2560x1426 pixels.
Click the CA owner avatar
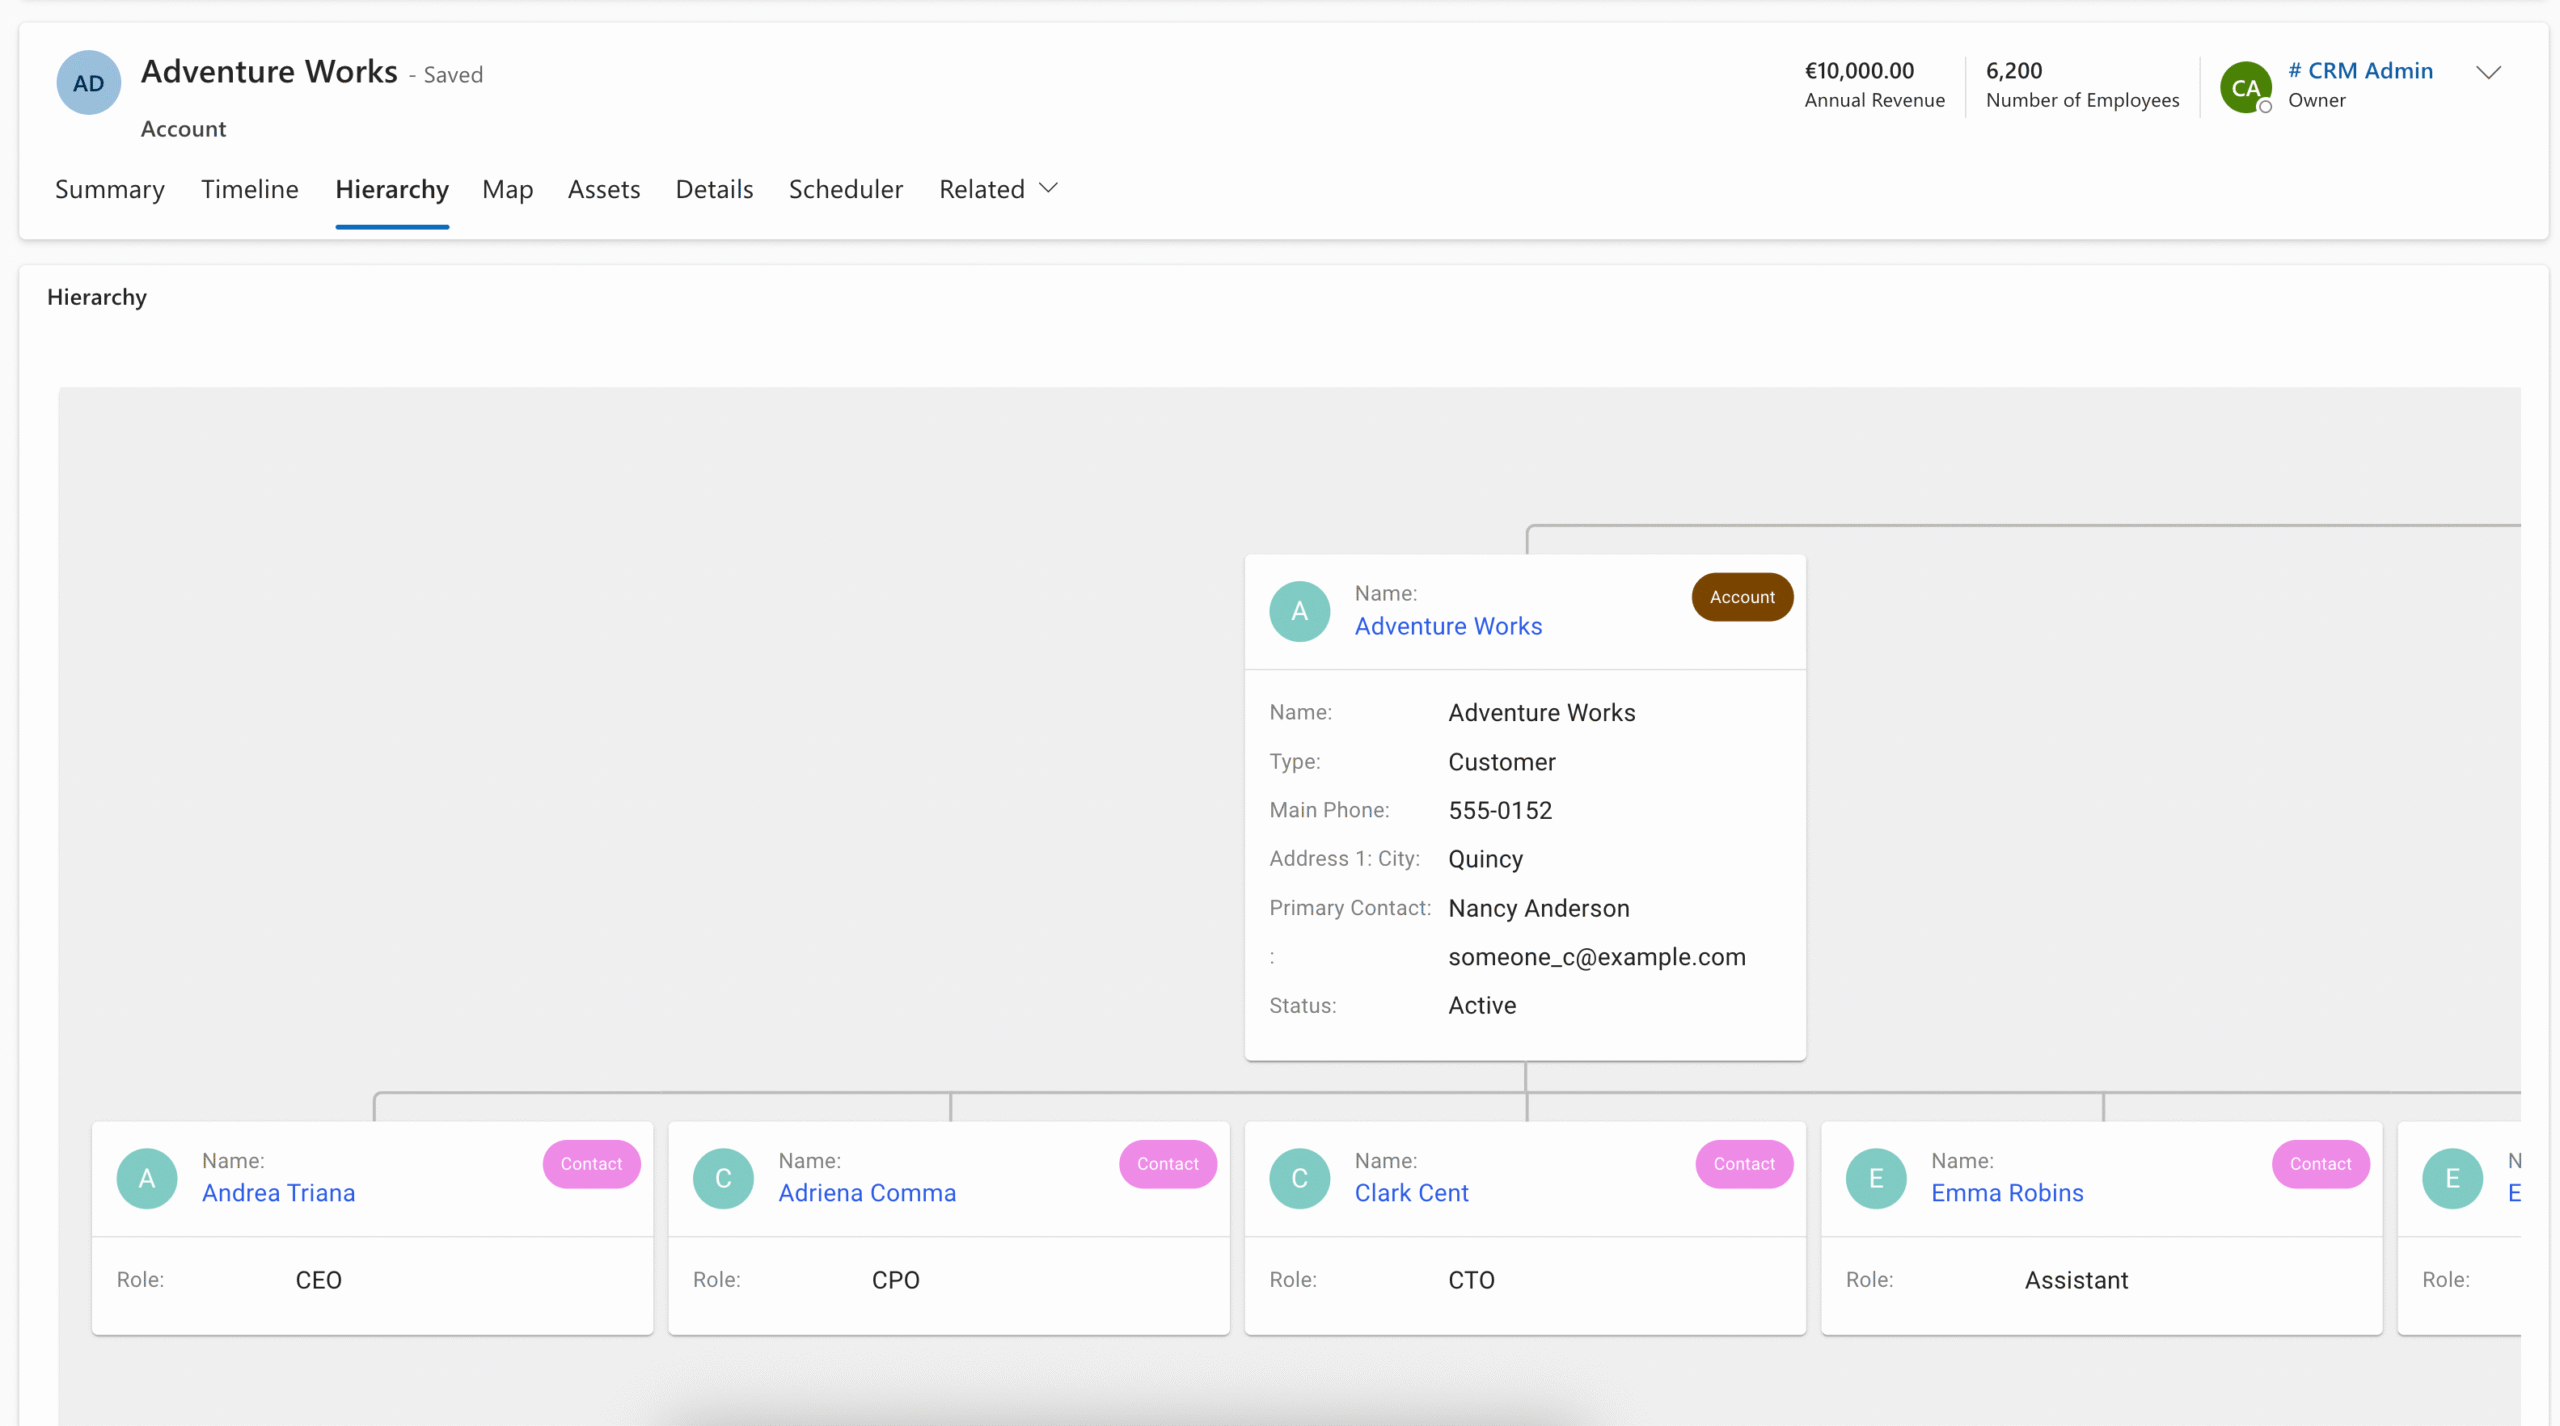(2245, 87)
